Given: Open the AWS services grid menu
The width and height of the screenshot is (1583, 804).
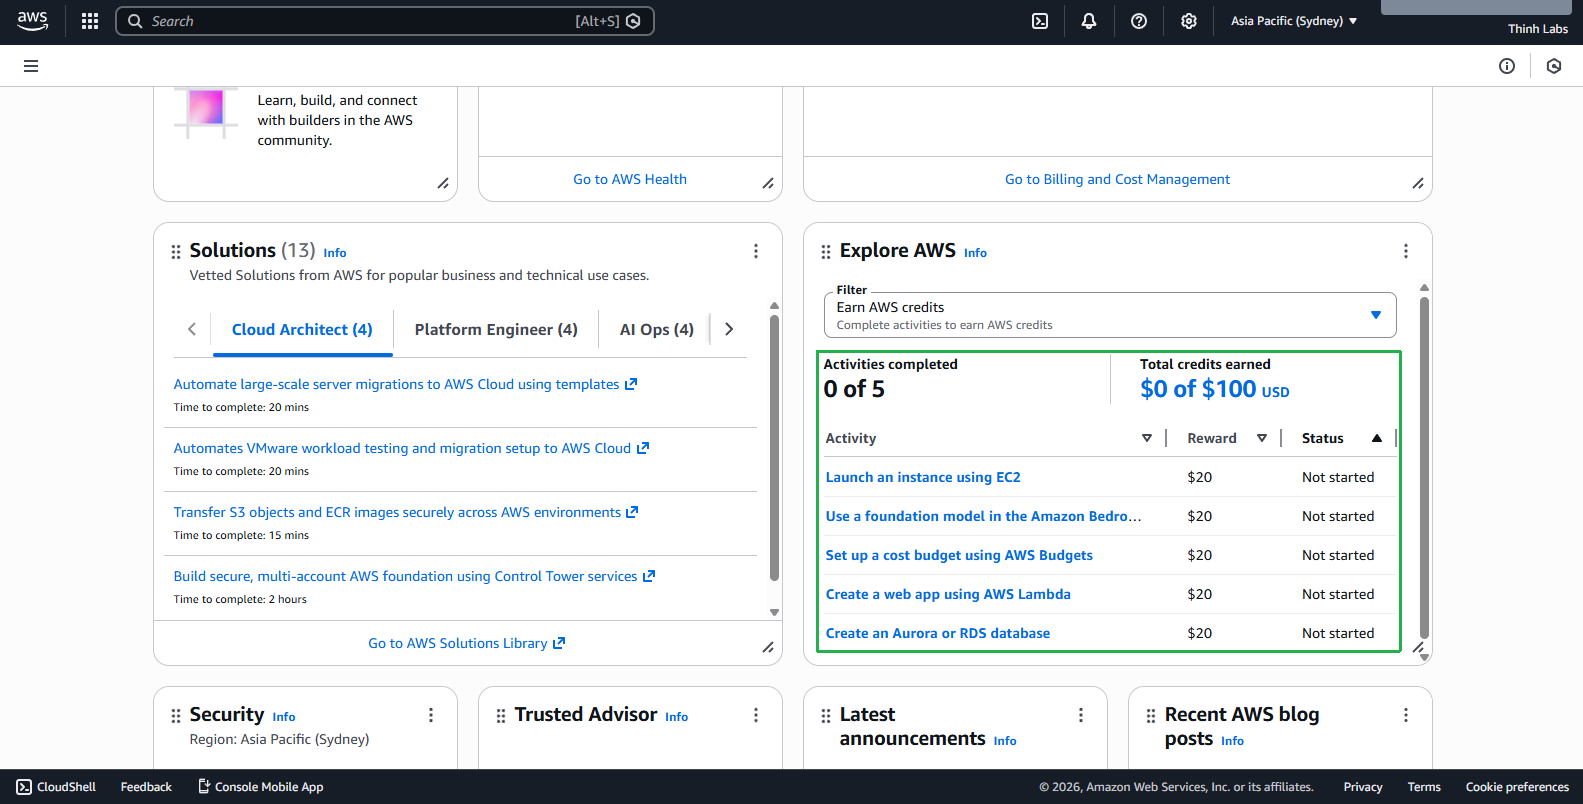Looking at the screenshot, I should coord(90,21).
